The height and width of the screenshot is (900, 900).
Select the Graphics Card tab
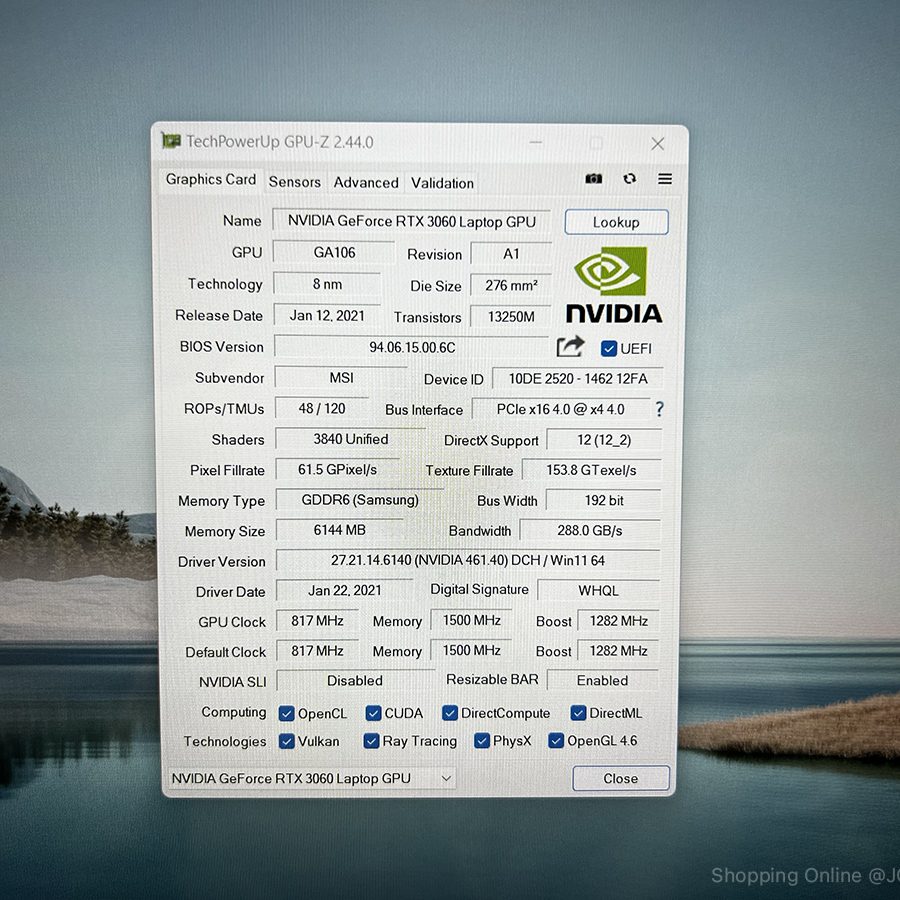211,179
